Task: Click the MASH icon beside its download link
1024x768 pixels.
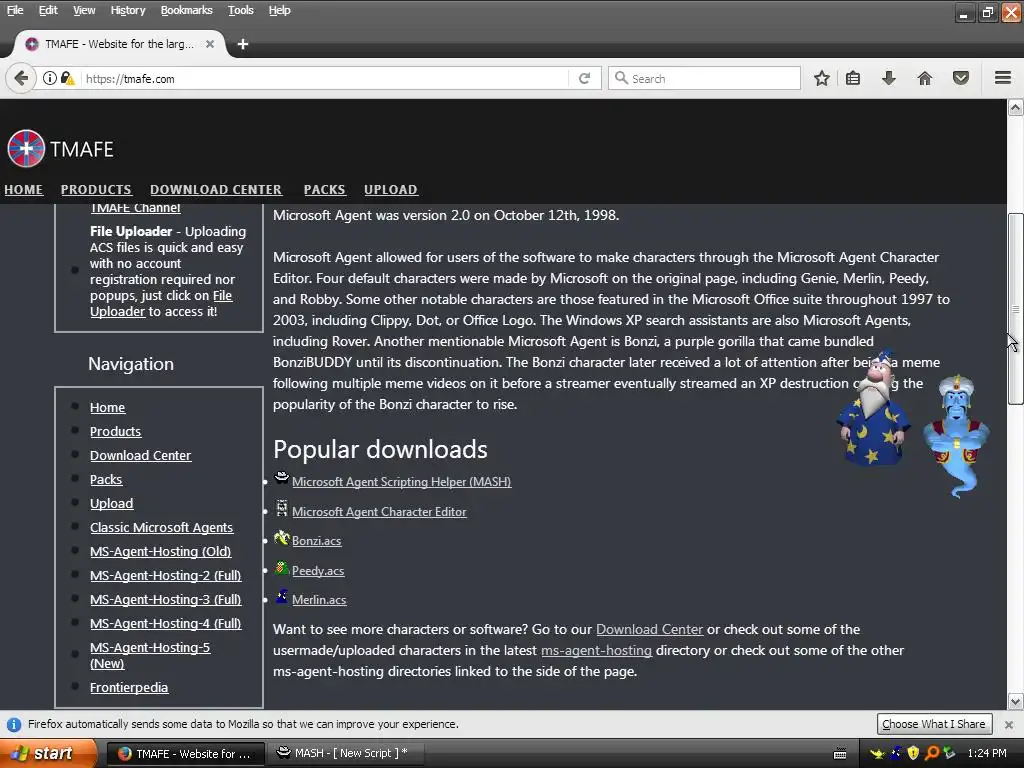Action: click(281, 477)
